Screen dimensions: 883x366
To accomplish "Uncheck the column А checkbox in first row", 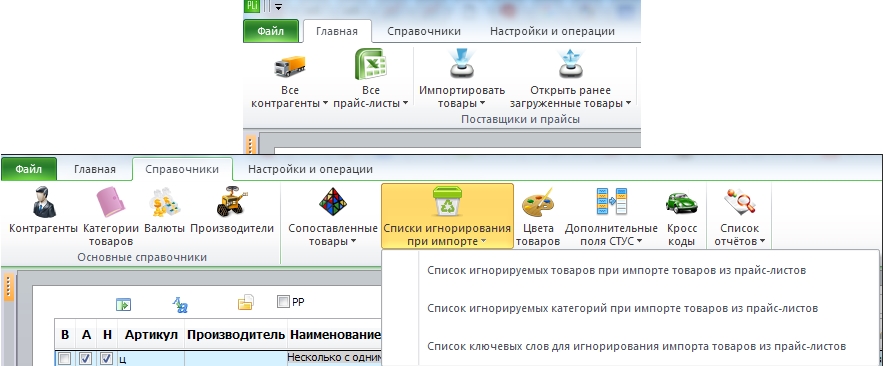I will [86, 358].
